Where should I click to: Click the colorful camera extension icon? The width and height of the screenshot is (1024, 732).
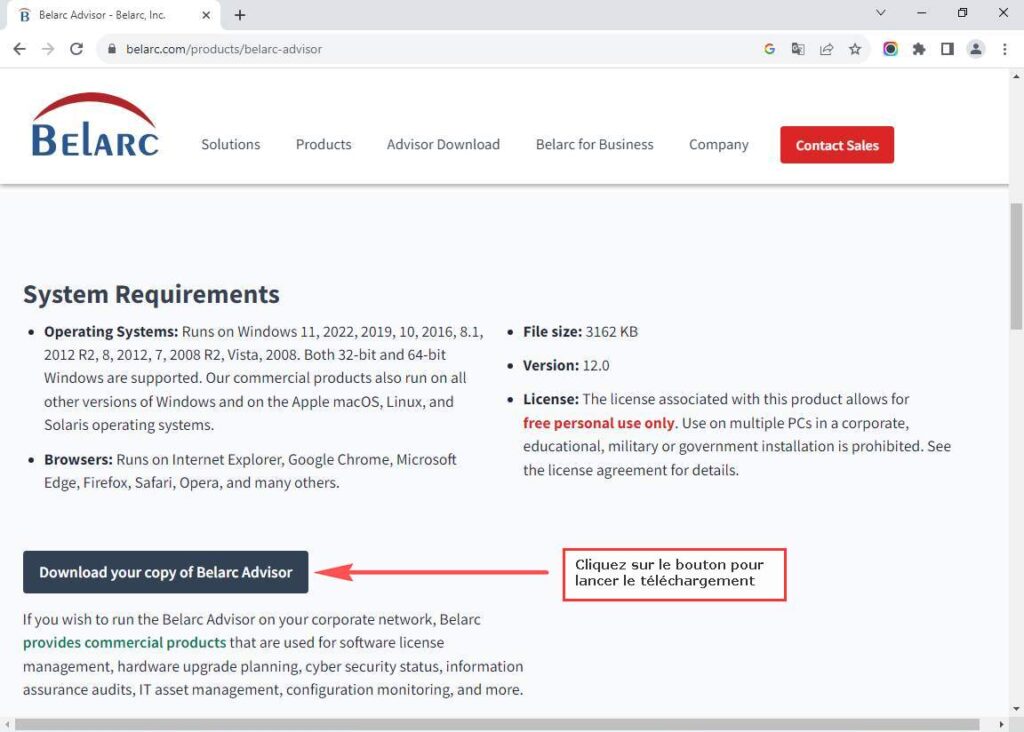point(890,48)
